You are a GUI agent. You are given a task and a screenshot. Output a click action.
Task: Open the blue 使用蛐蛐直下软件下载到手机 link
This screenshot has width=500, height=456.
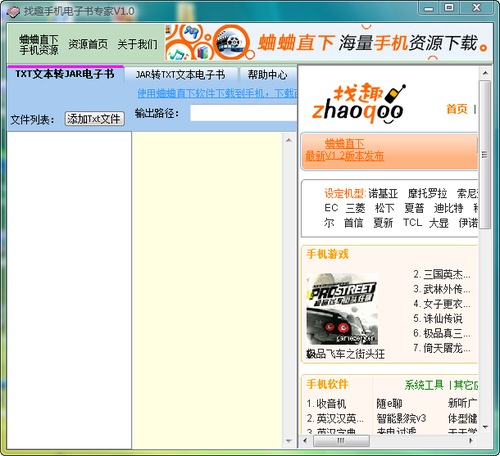217,93
